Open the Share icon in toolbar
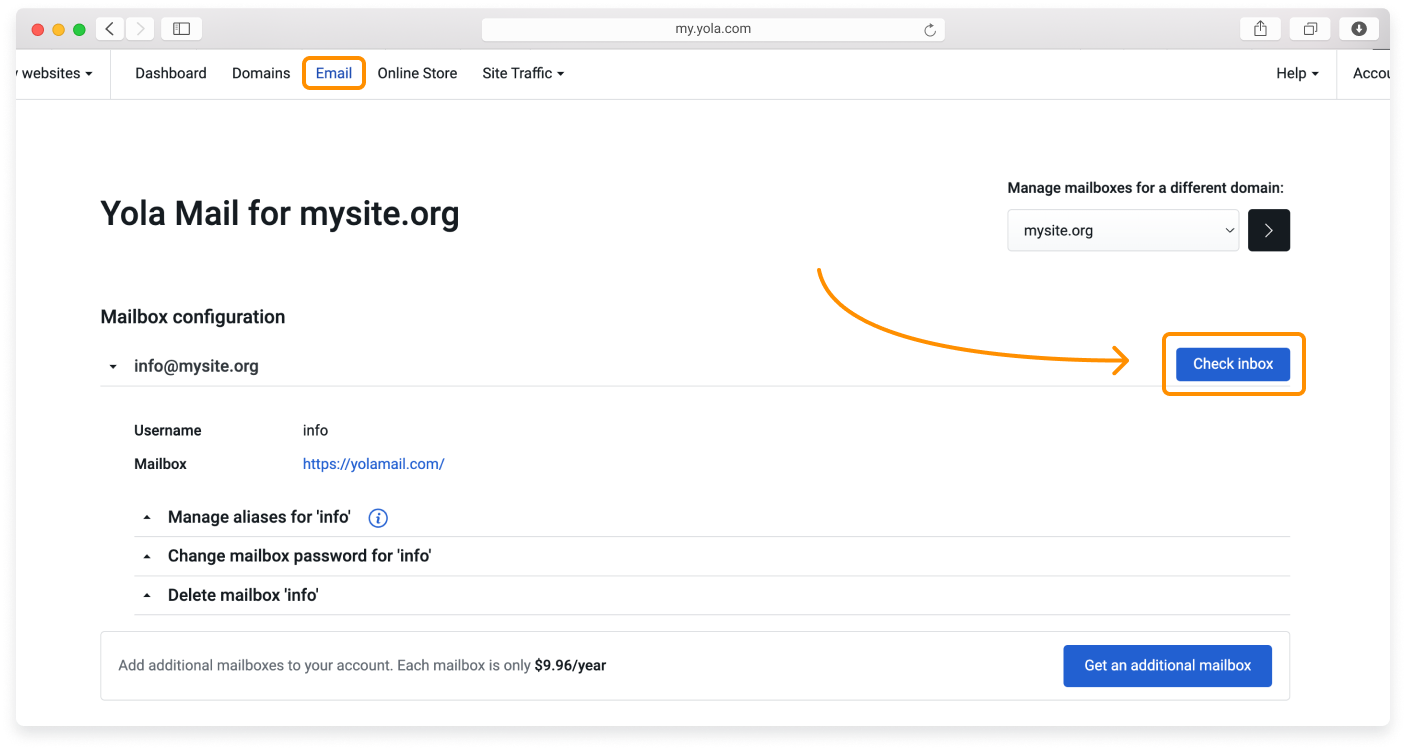1406x750 pixels. point(1260,29)
